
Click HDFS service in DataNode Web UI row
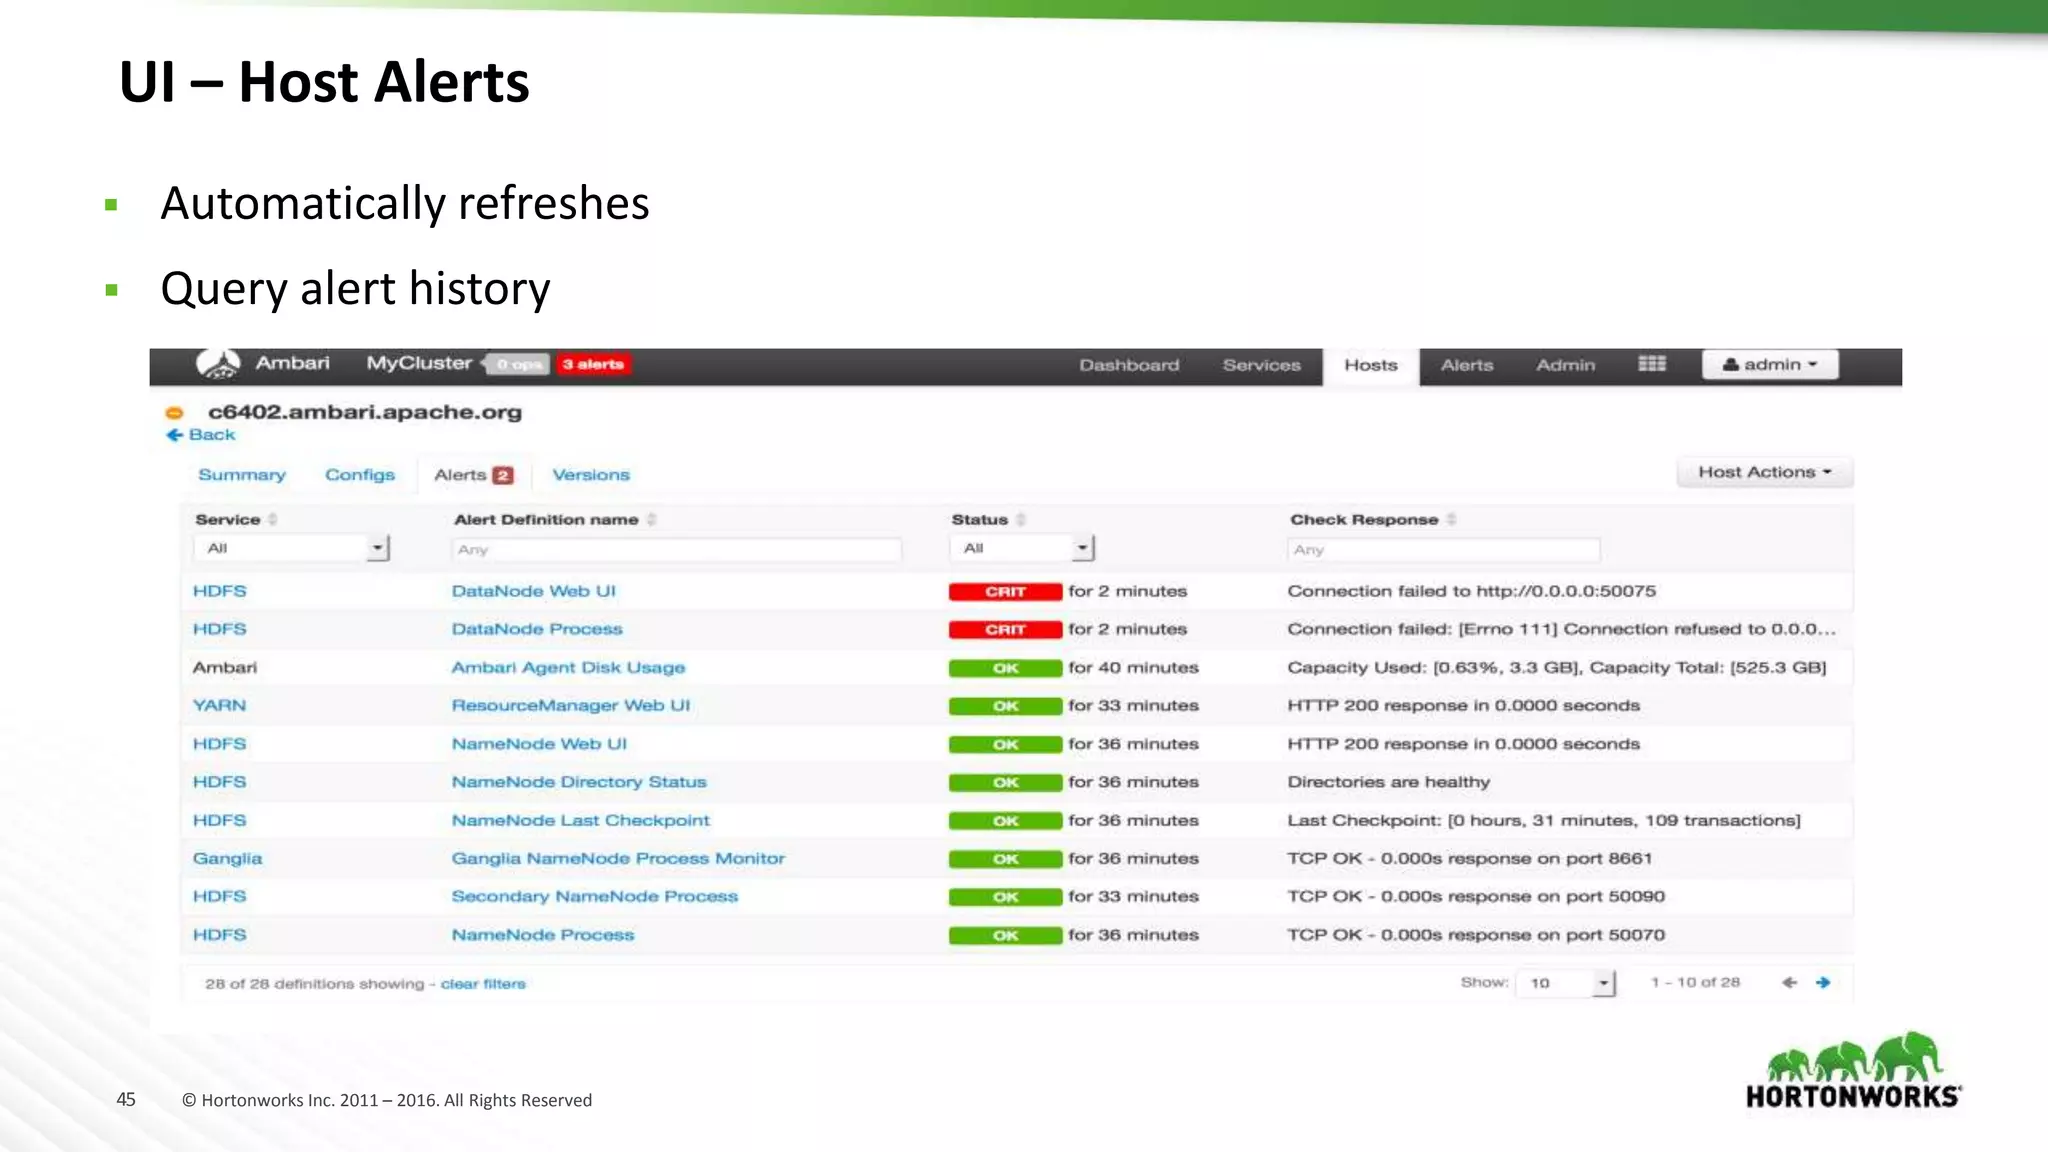coord(219,591)
